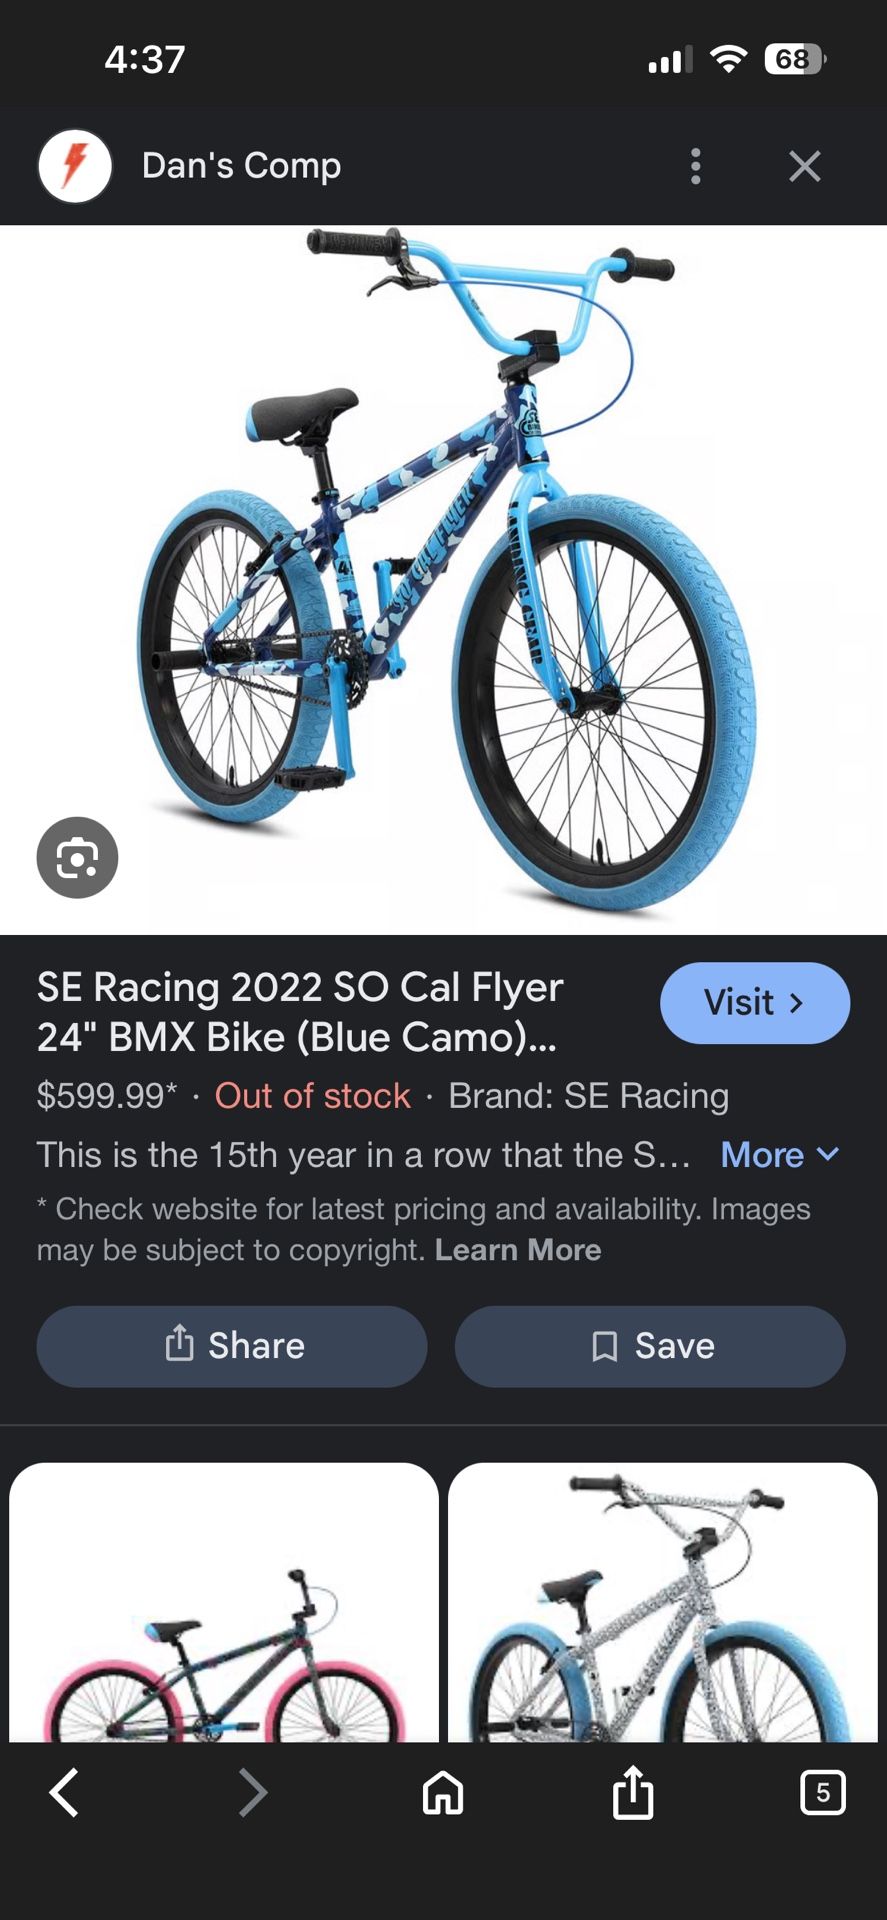887x1920 pixels.
Task: Open the three-dot more options menu
Action: point(696,166)
